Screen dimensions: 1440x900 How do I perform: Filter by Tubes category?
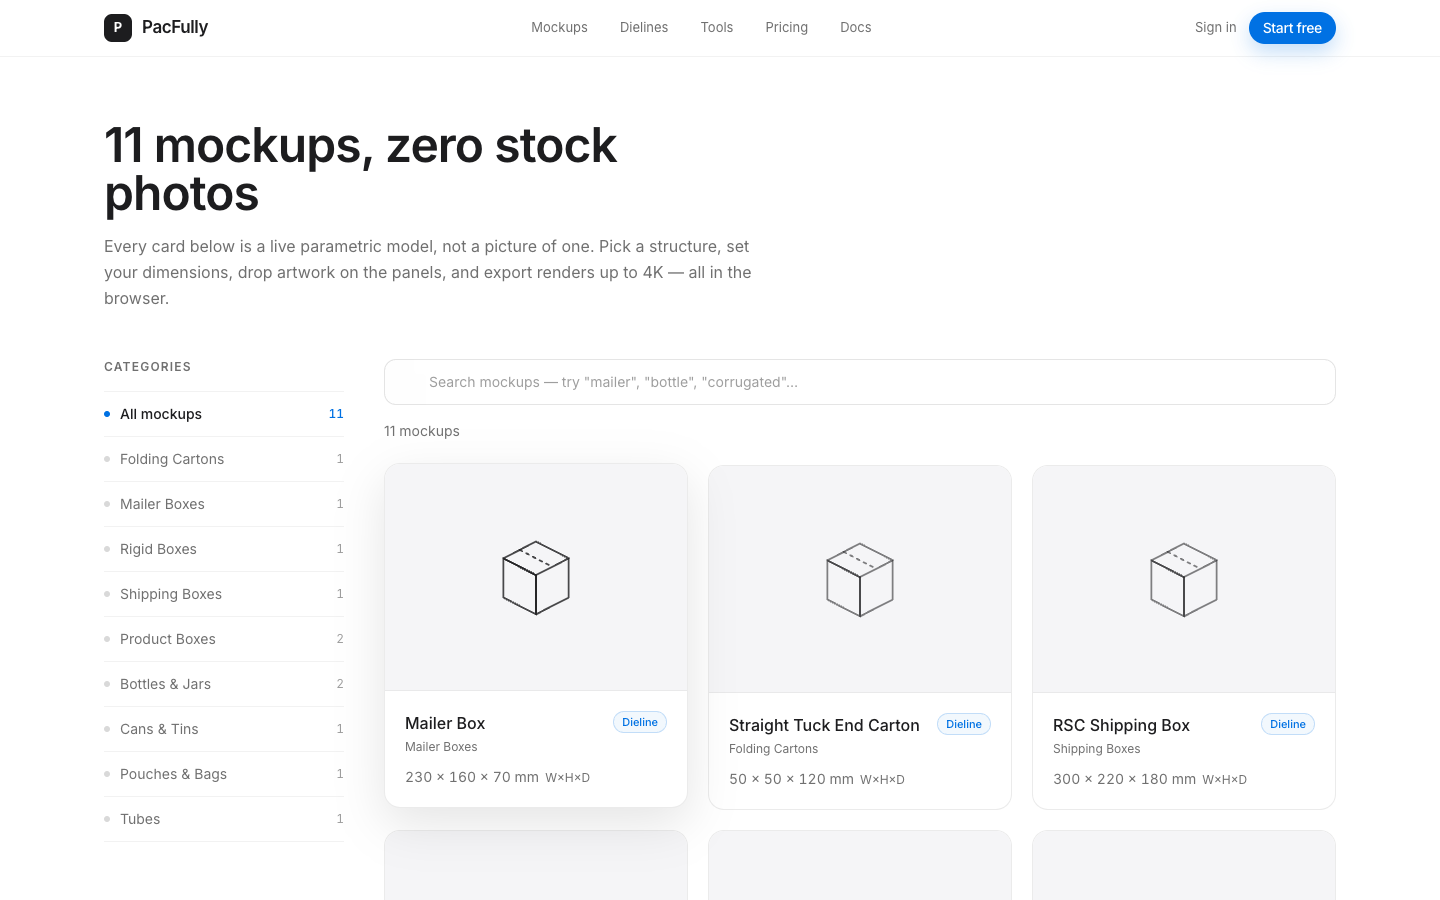coord(224,819)
